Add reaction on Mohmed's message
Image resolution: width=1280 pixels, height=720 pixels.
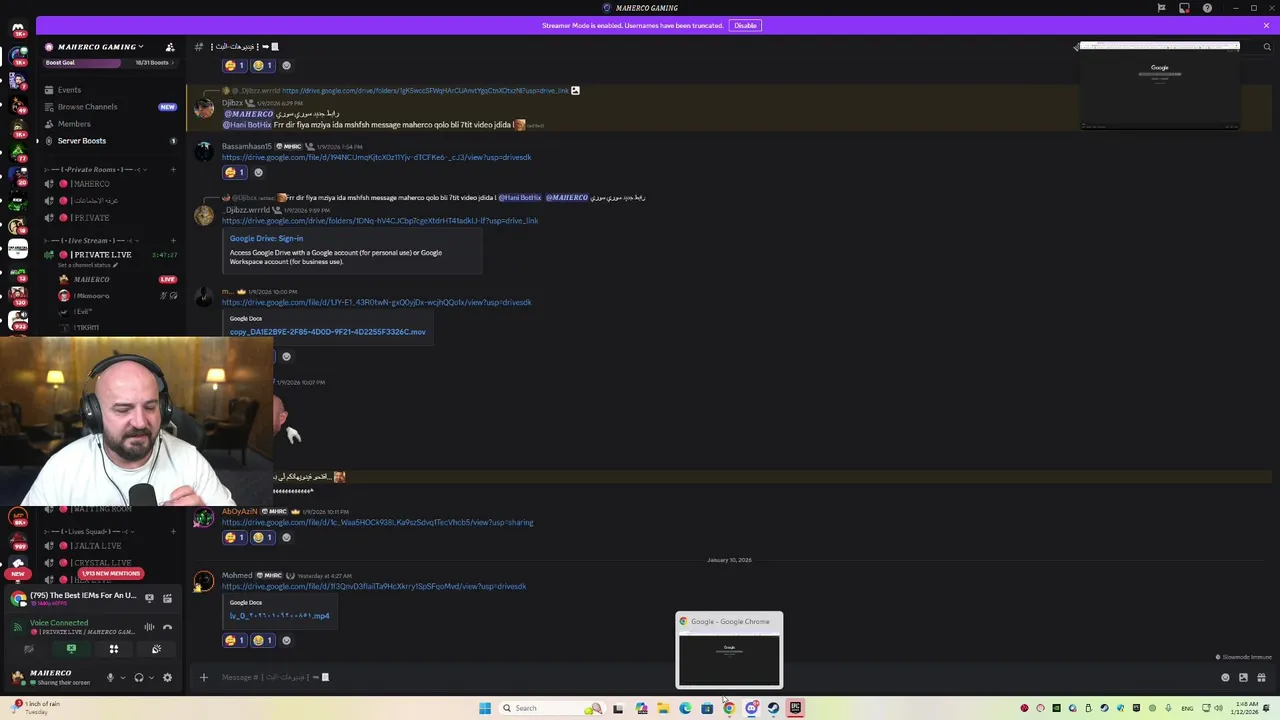tap(286, 640)
